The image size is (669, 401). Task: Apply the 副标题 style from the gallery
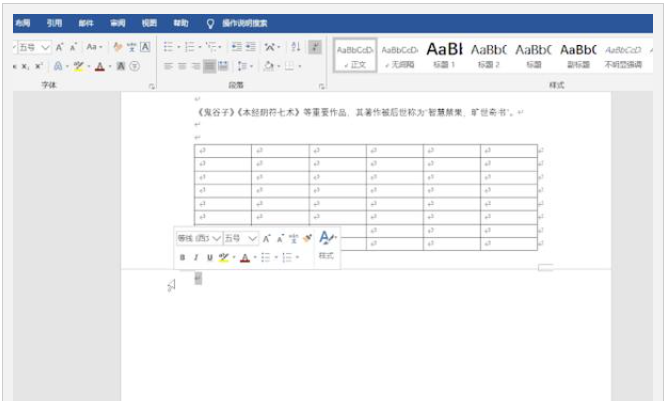[x=578, y=53]
